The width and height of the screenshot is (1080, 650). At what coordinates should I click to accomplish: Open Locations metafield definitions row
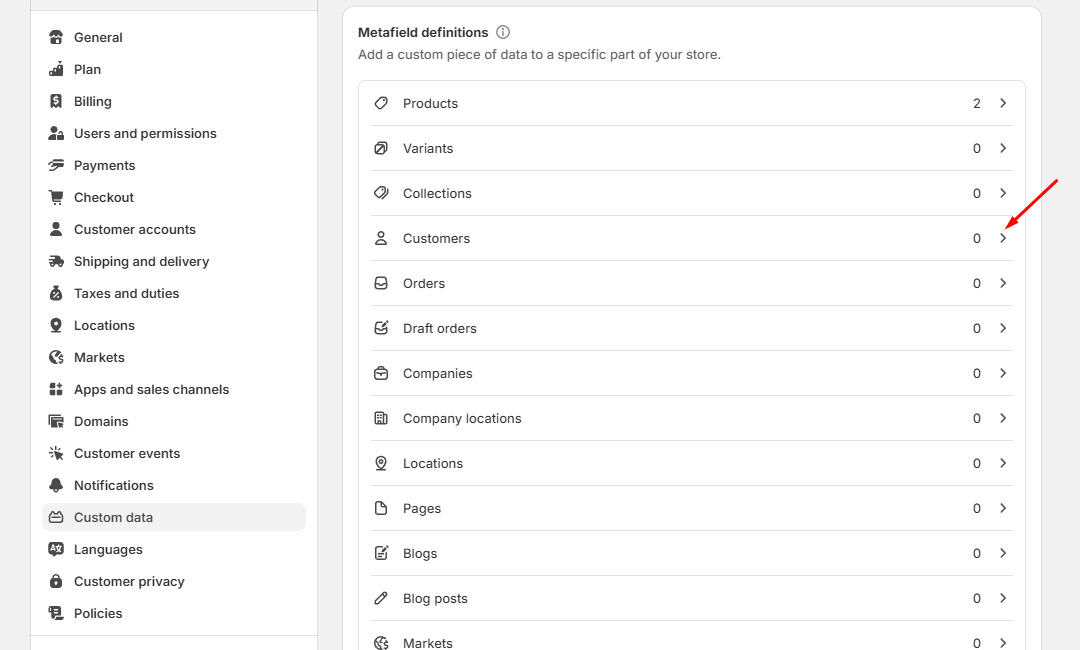[433, 463]
